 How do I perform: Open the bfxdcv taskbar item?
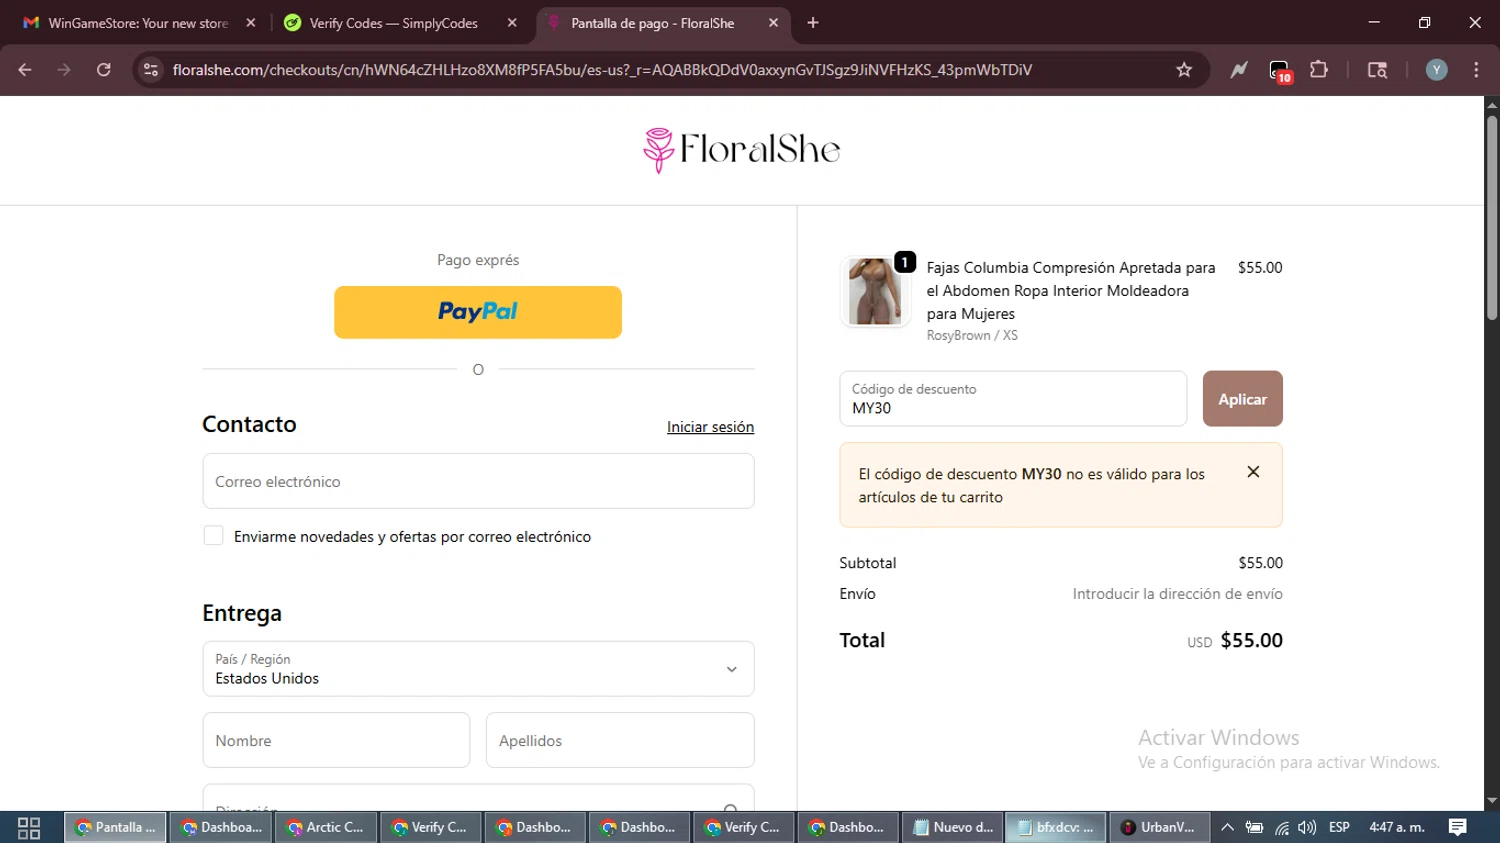pos(1056,828)
